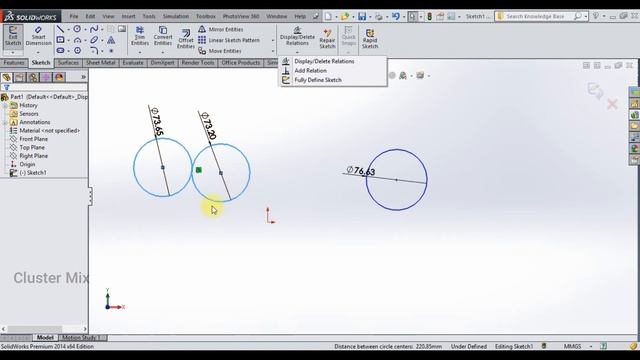Click the Move Entities button

[220, 51]
